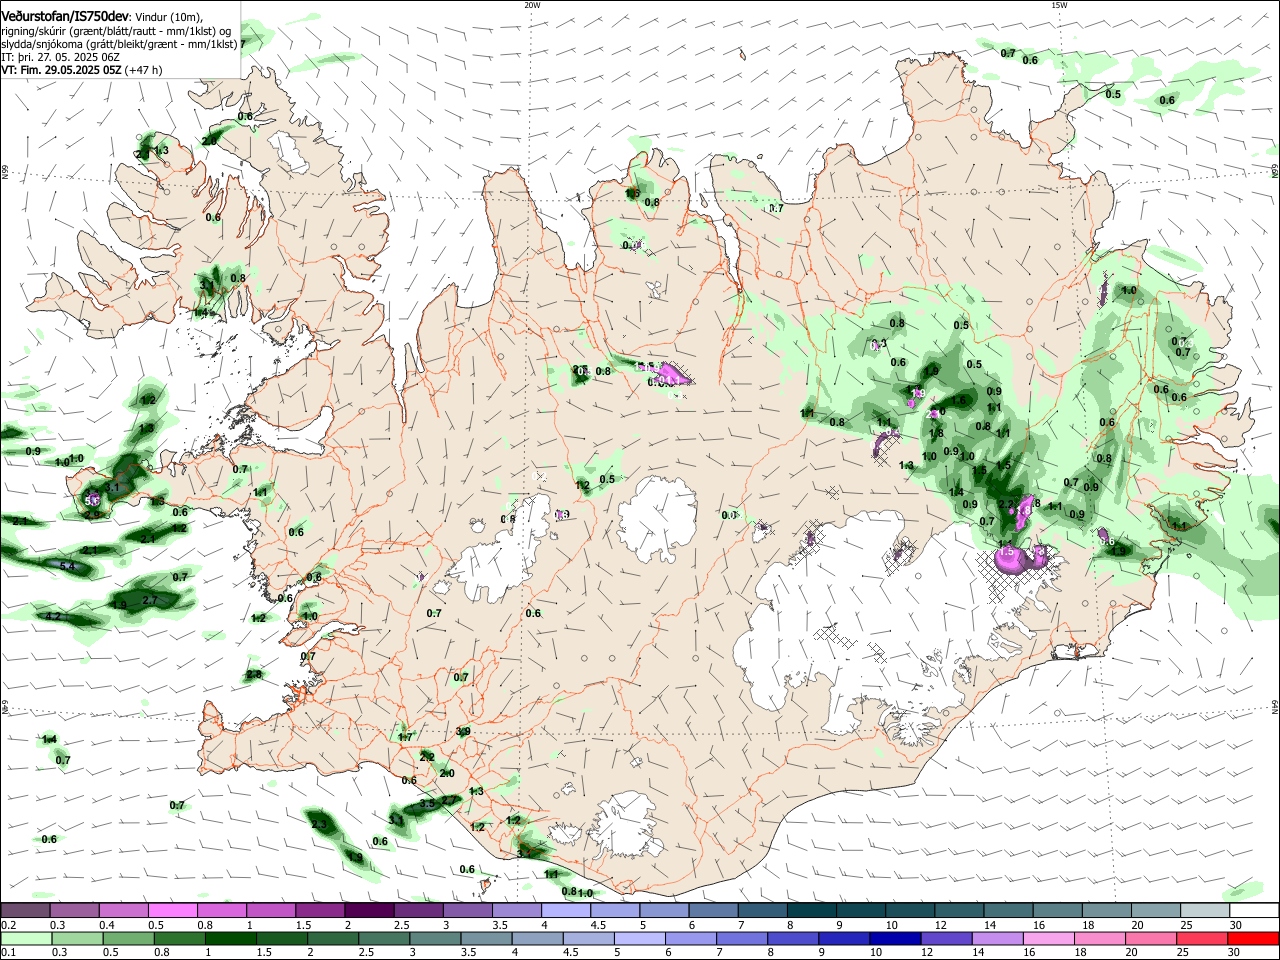Pick upper legend swatch between 18 and 20
Screen dimensions: 1280x960
click(x=1107, y=910)
